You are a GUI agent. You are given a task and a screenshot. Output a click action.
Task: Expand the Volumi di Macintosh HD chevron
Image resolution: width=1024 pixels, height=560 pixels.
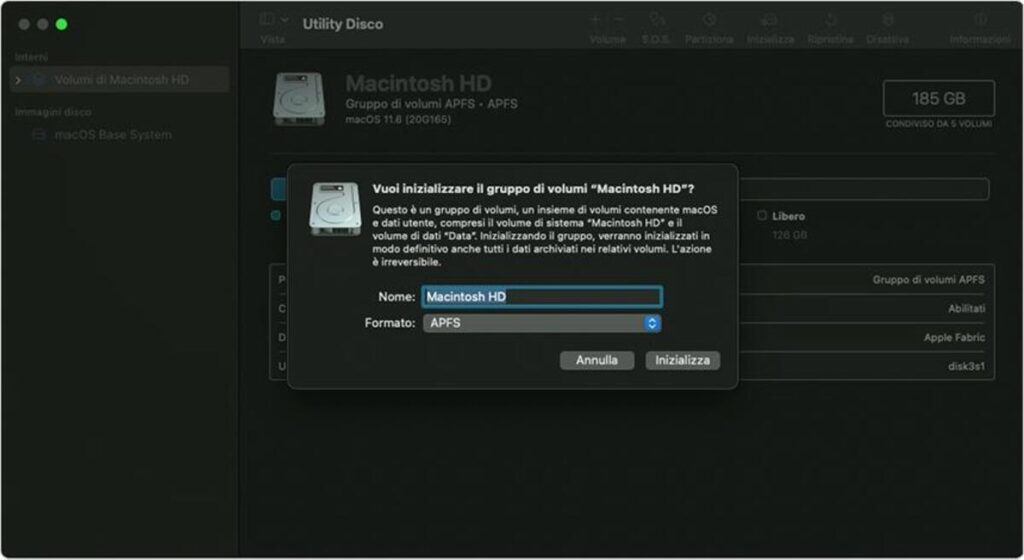coord(18,80)
